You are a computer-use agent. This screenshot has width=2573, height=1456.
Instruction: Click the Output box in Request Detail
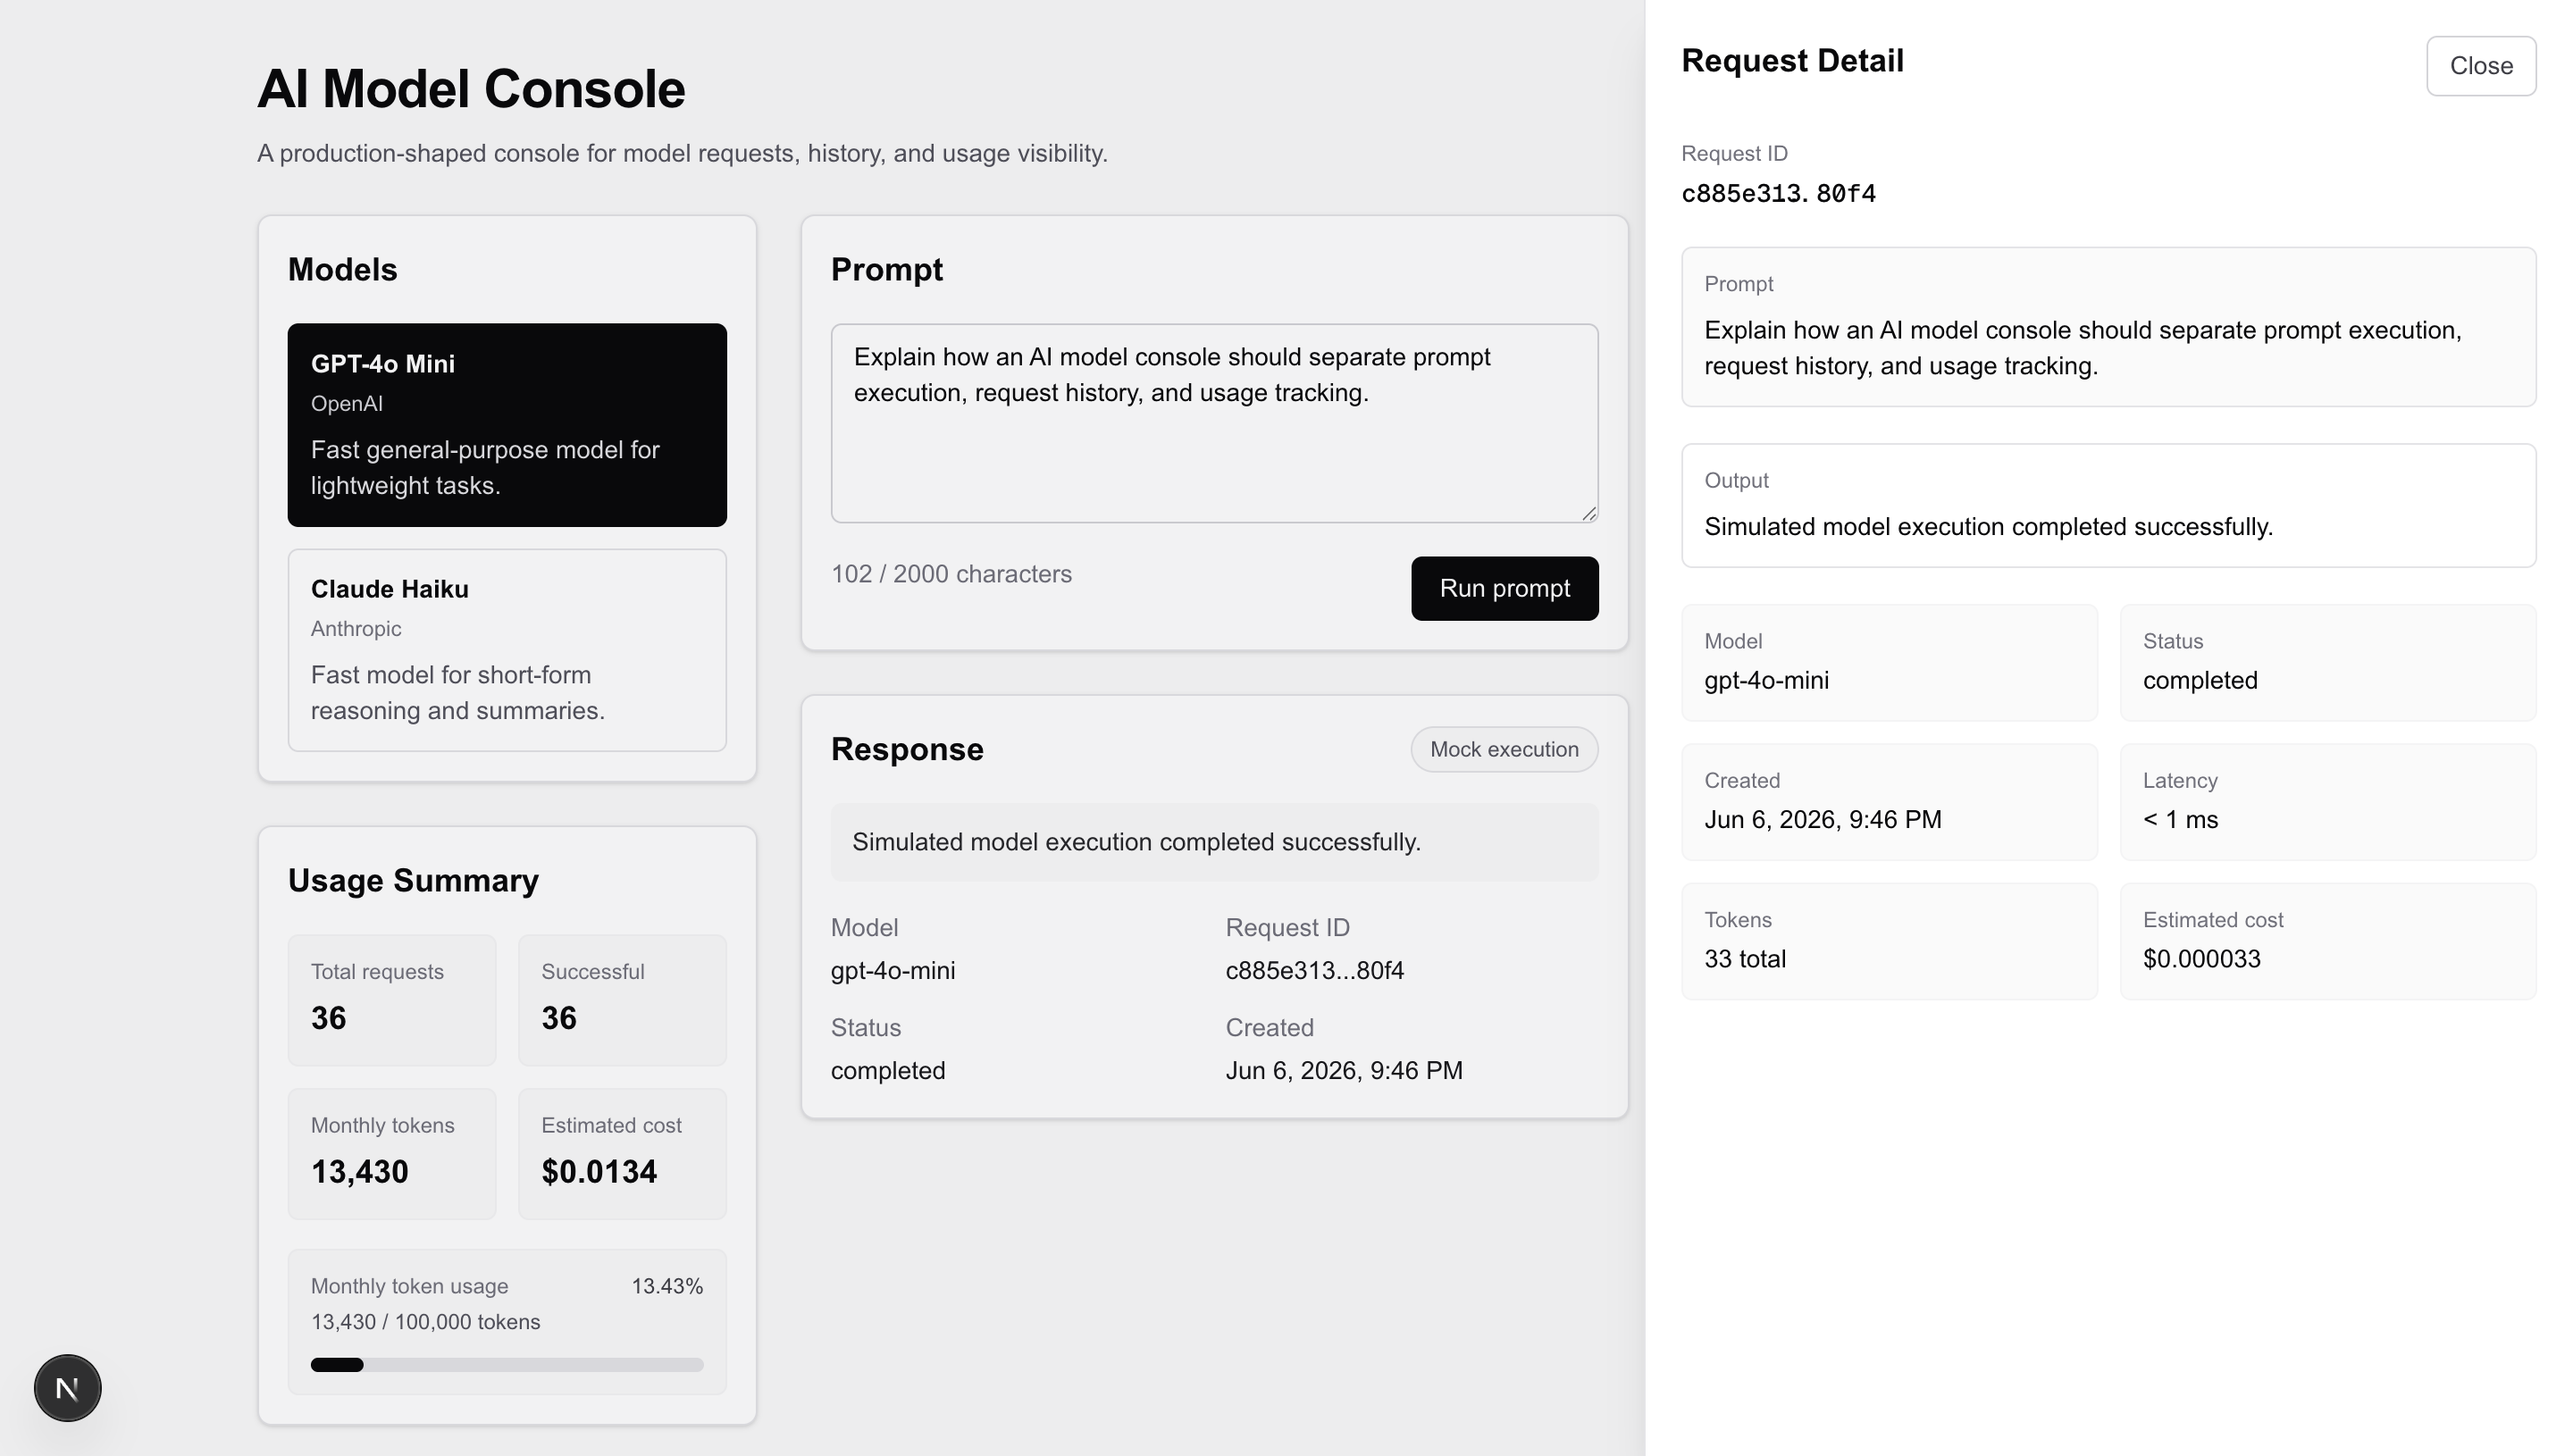coord(2108,506)
